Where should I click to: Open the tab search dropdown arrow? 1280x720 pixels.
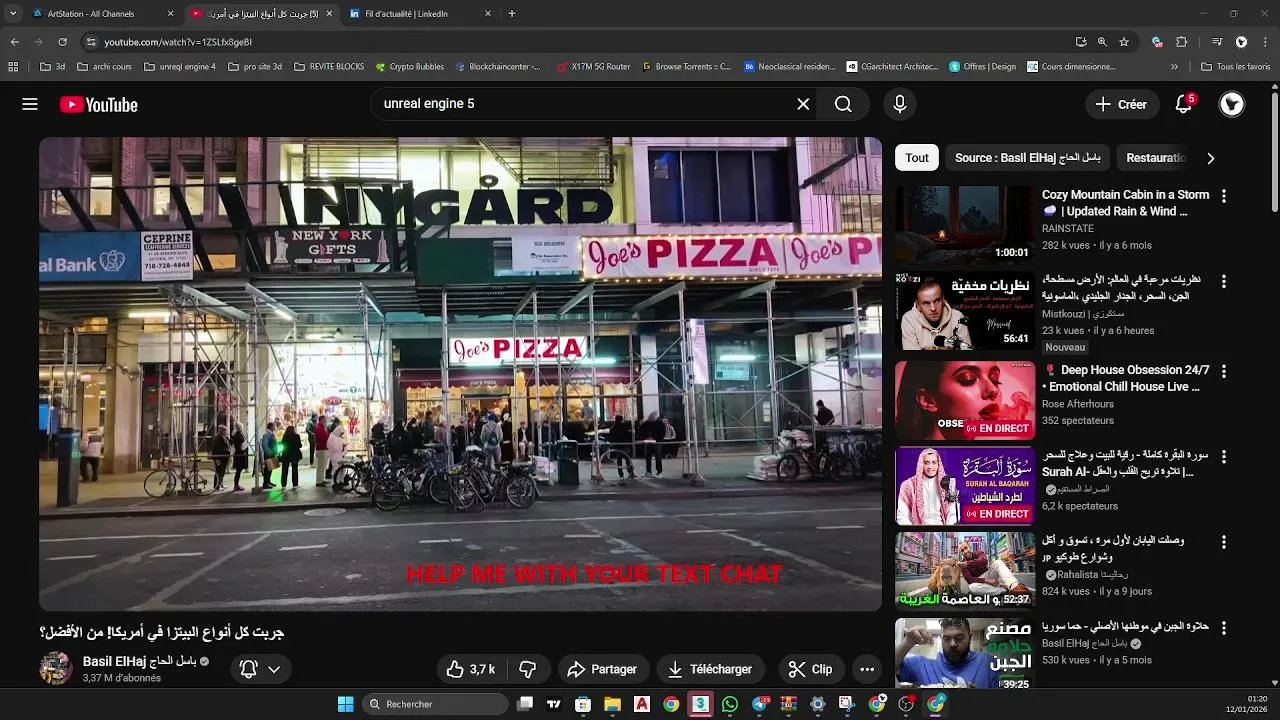13,14
